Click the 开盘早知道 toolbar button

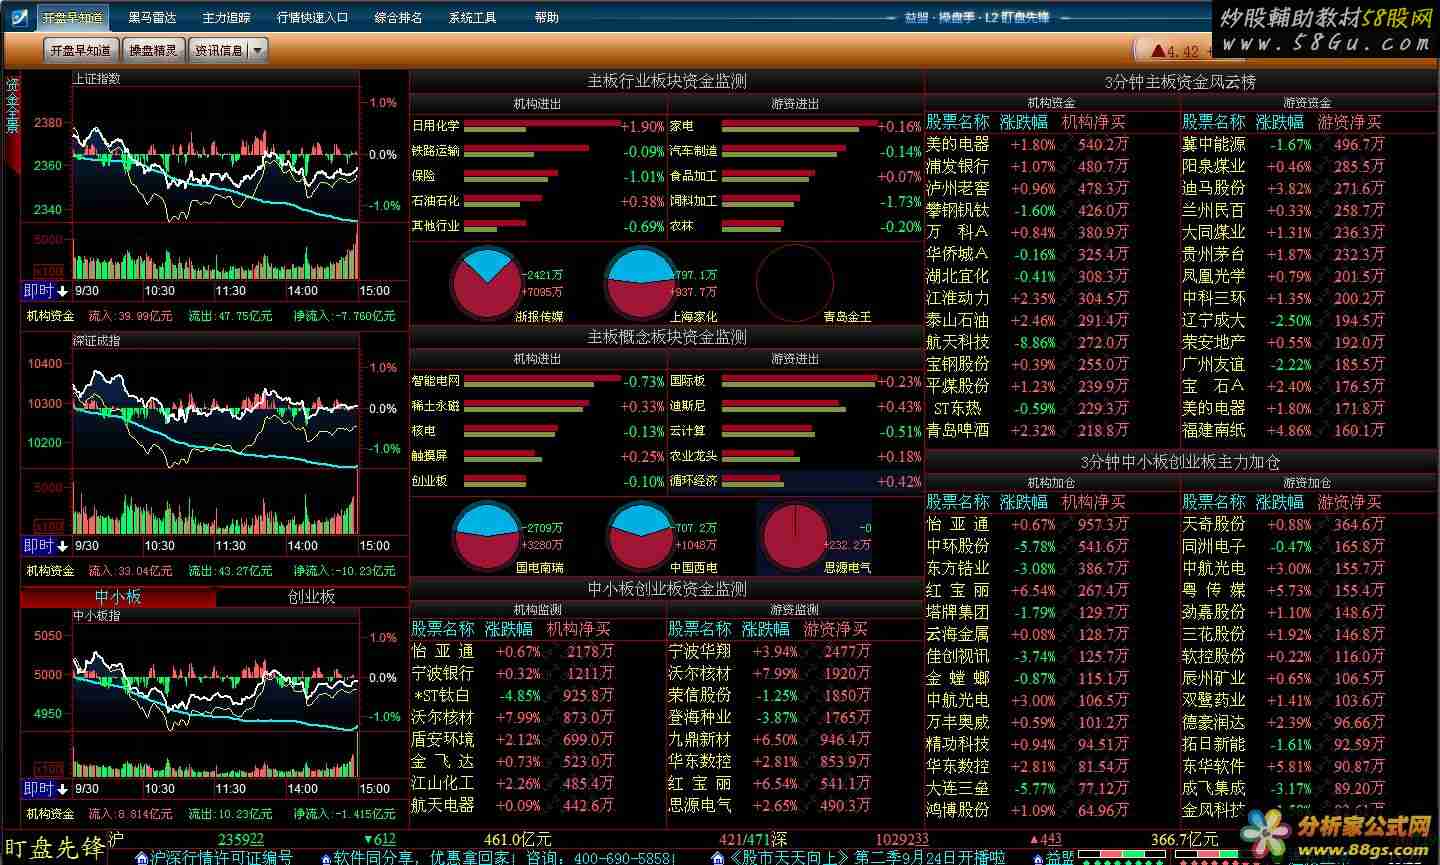tap(81, 50)
